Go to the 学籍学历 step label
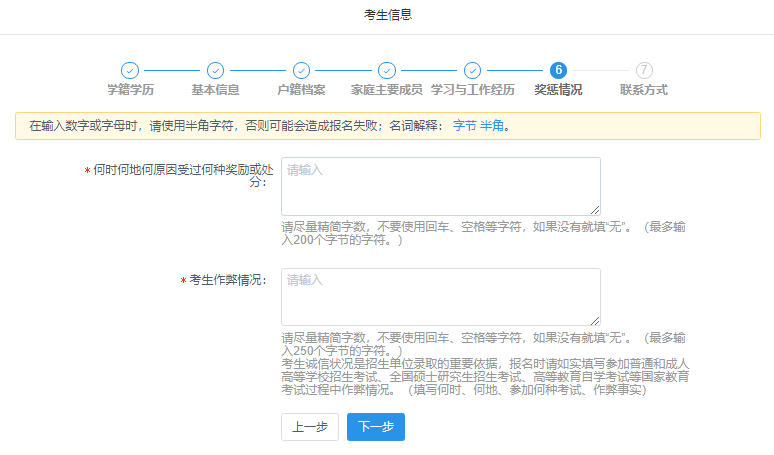 tap(130, 90)
